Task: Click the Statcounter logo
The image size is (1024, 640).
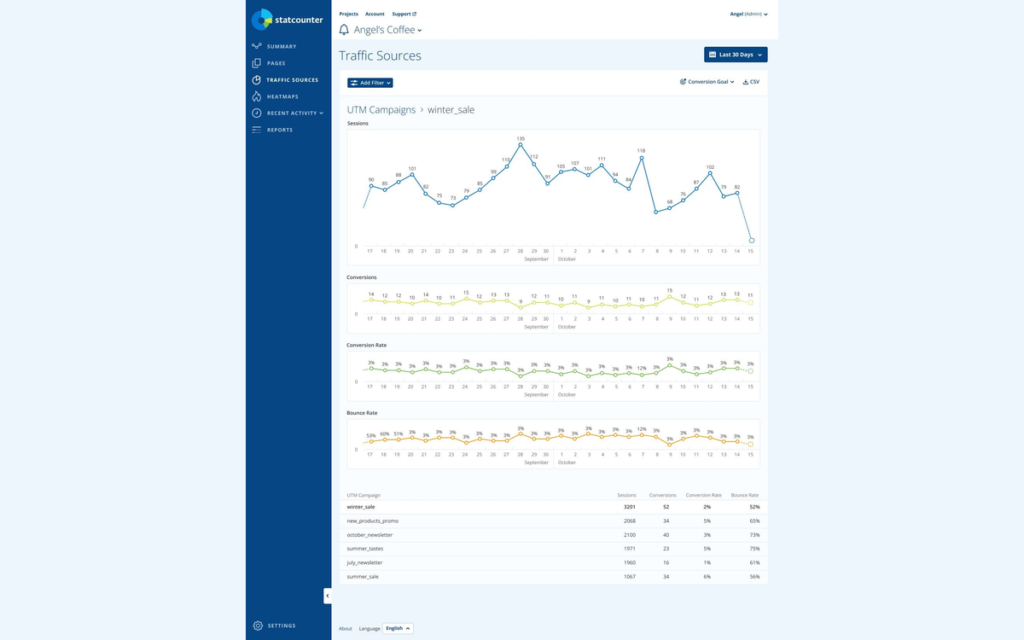Action: pyautogui.click(x=287, y=20)
